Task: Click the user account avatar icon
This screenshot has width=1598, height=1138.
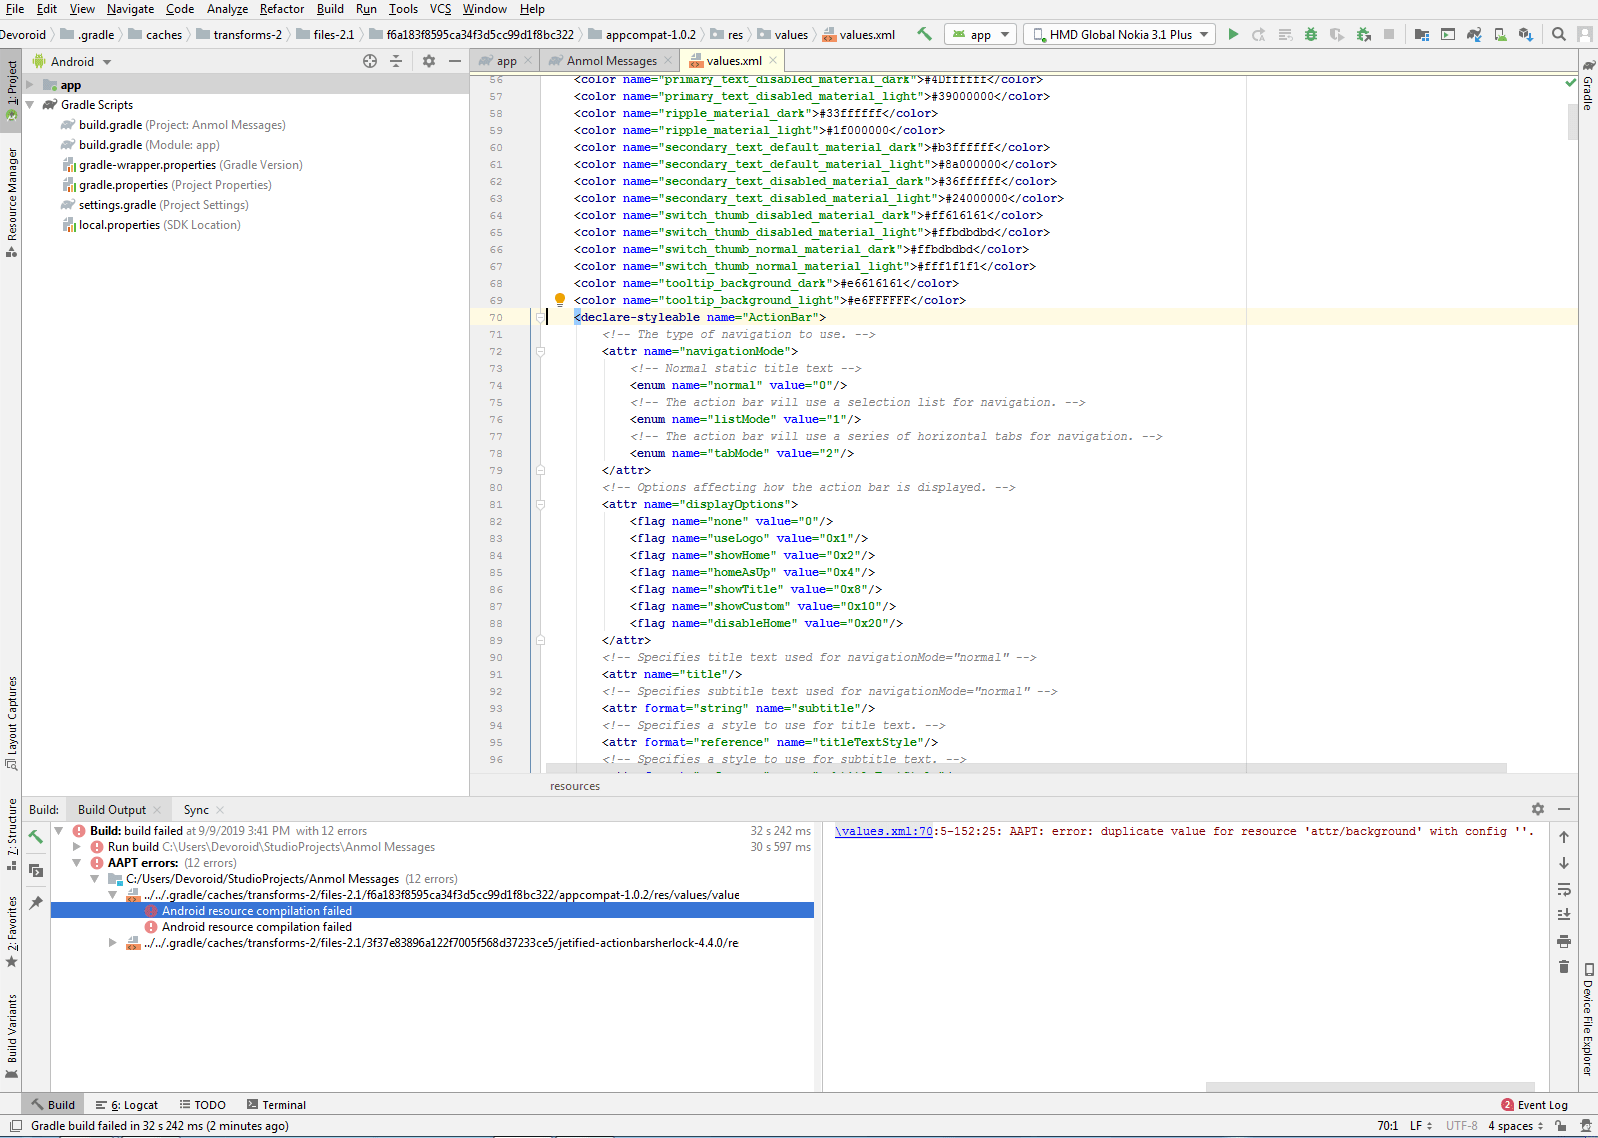Action: click(1585, 34)
